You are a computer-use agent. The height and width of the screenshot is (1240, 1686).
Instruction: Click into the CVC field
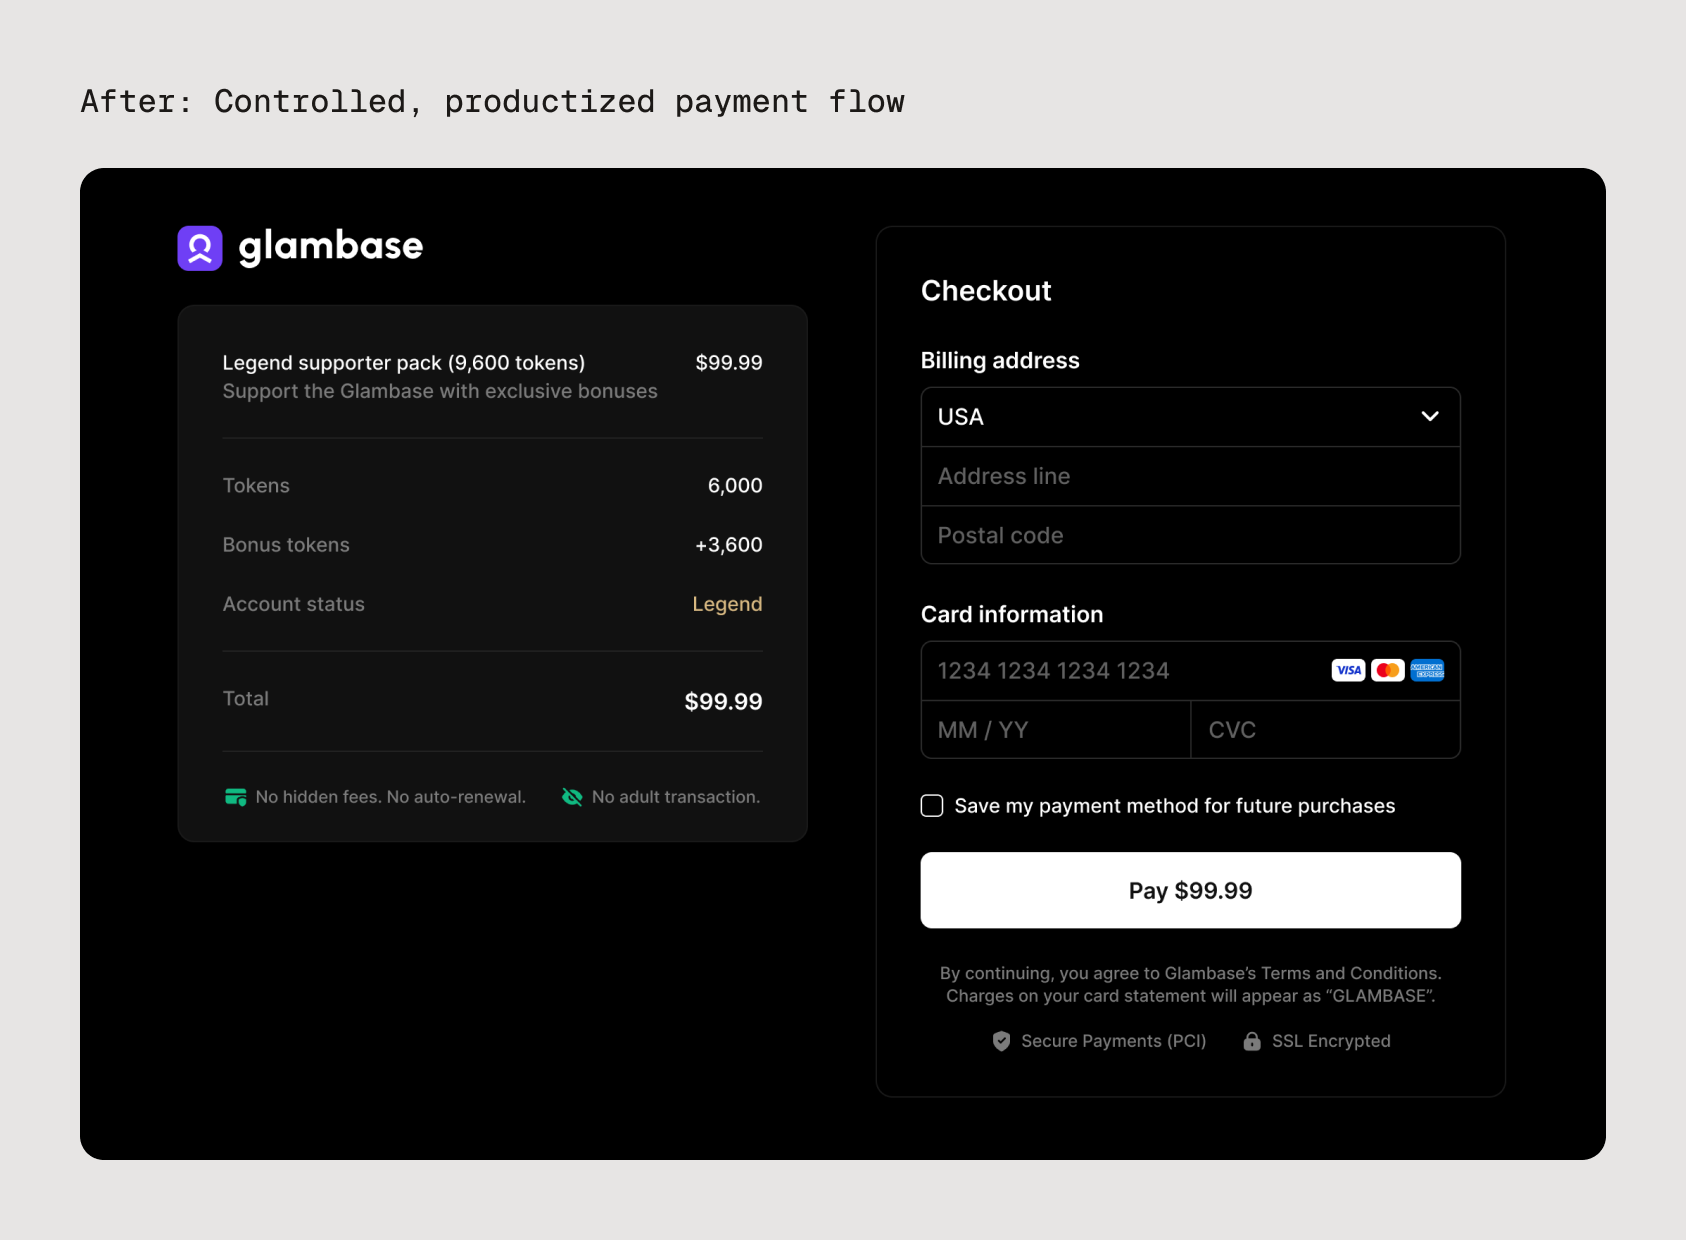[x=1325, y=730]
